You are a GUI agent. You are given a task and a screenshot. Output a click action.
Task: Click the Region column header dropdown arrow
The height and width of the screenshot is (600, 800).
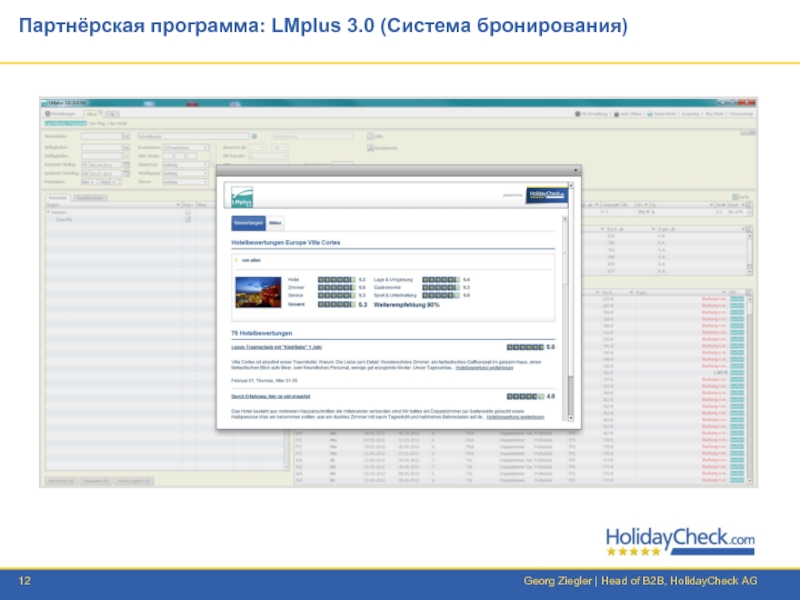point(178,205)
